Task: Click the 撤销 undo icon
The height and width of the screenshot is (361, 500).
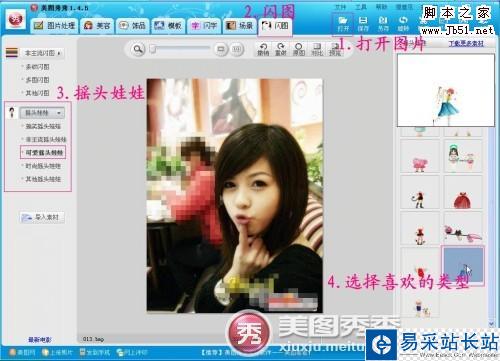Action: click(x=263, y=49)
